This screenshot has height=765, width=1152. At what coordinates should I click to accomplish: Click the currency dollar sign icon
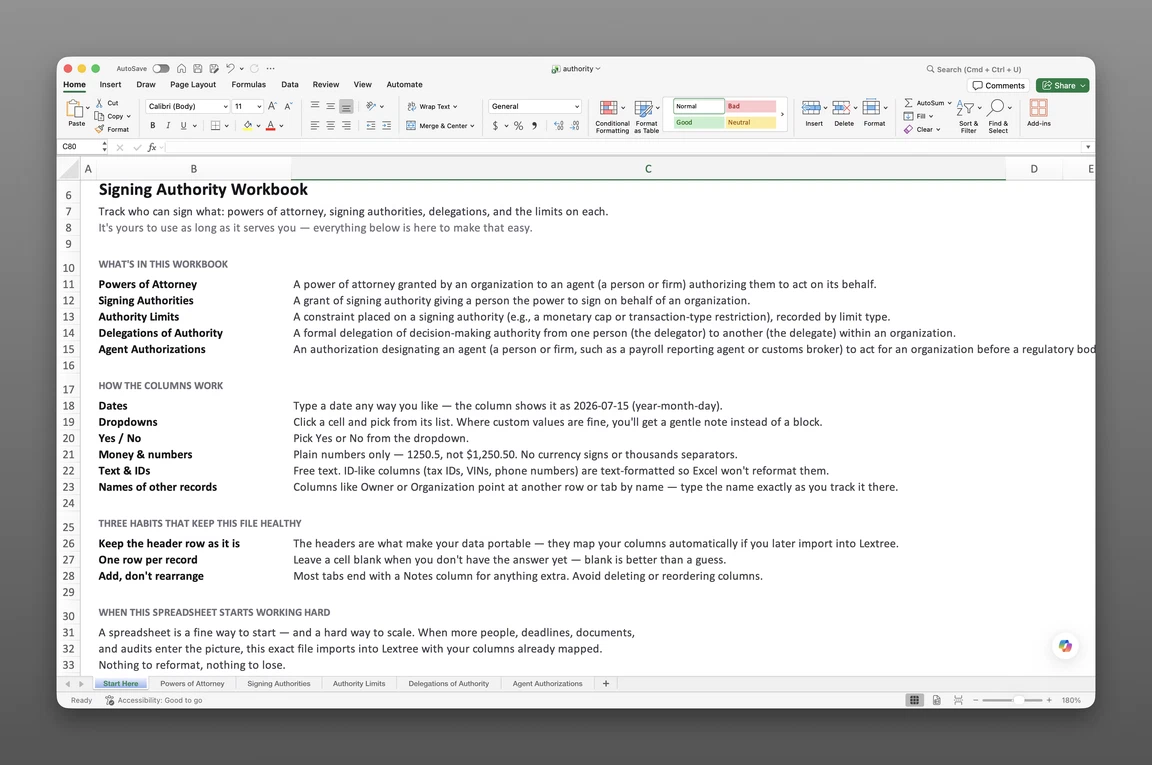[495, 126]
